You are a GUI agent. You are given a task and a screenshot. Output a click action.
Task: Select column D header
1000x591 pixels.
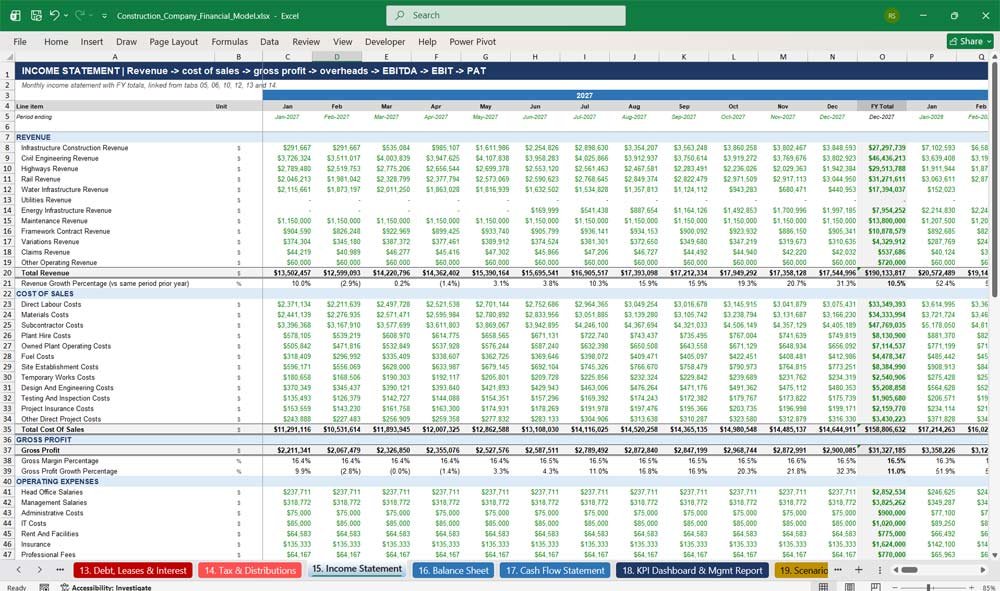[337, 57]
